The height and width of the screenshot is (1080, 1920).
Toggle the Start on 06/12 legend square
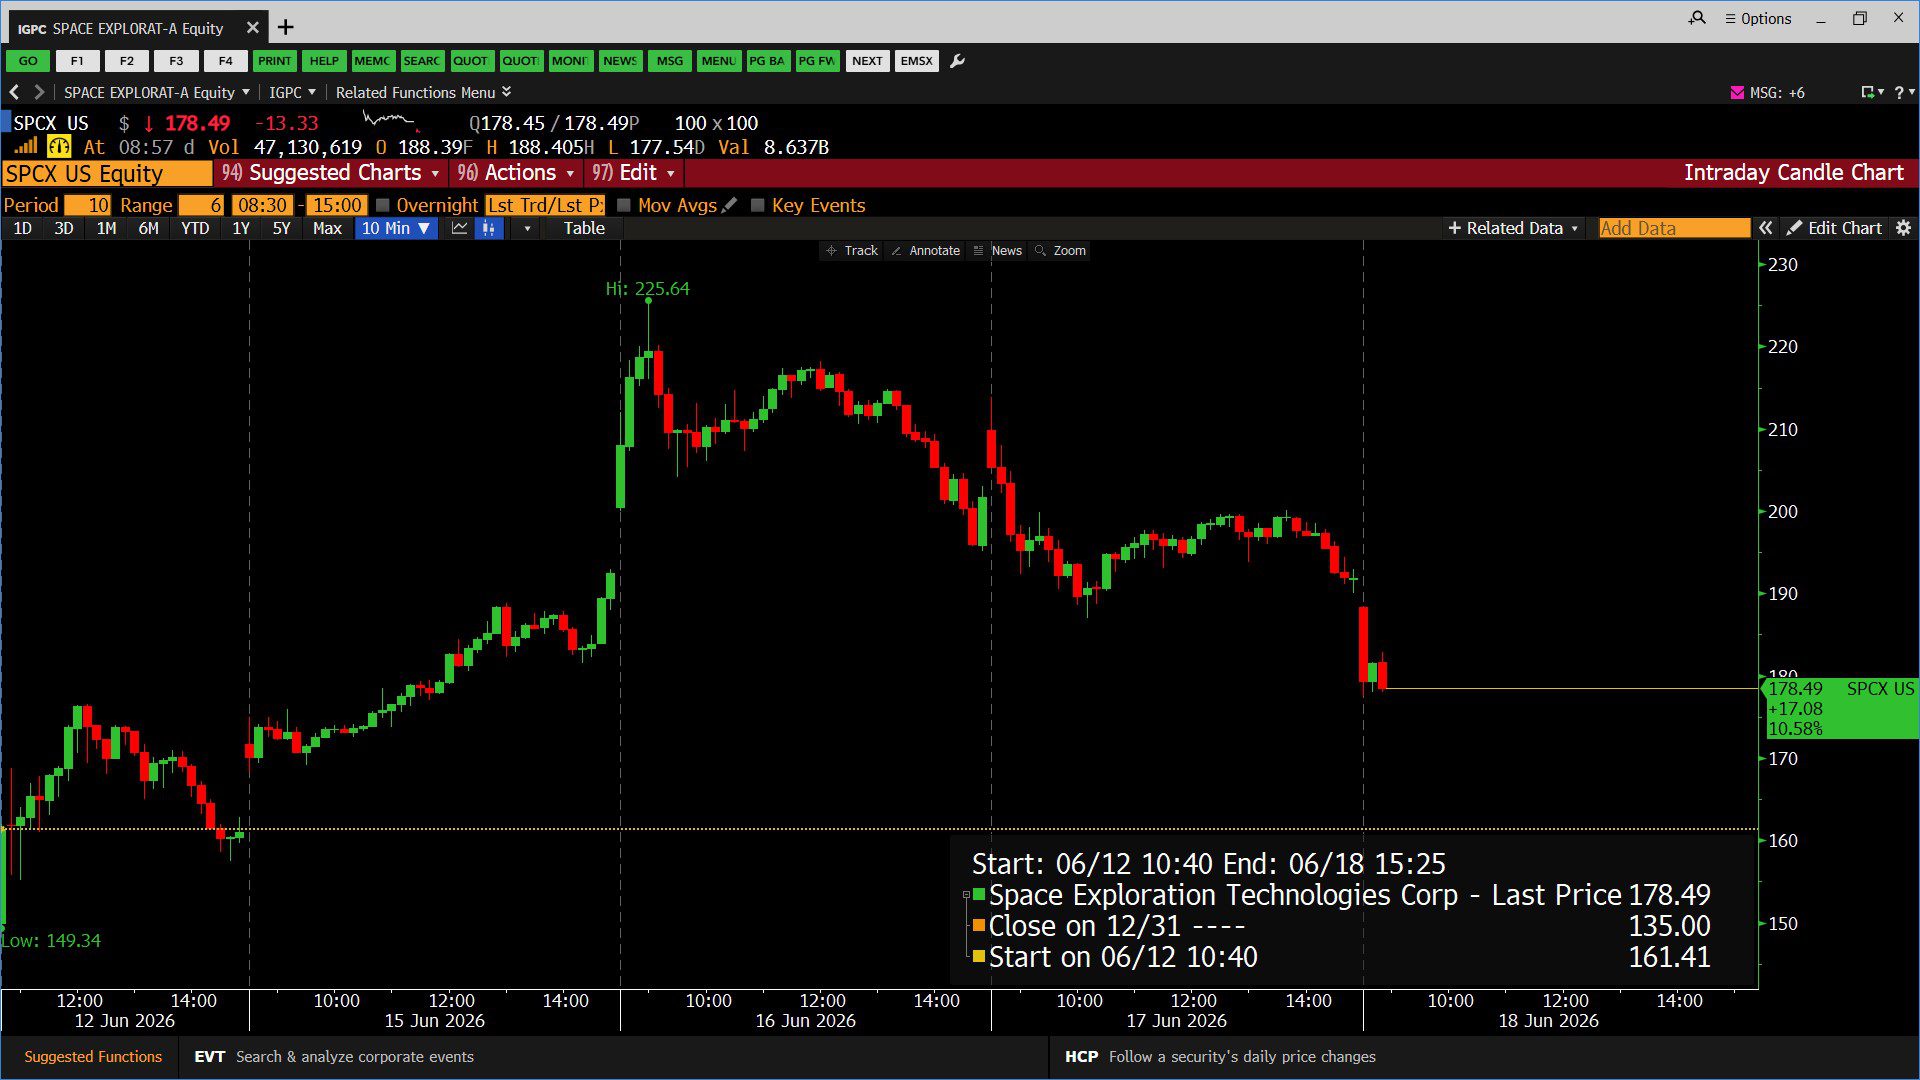(x=979, y=956)
